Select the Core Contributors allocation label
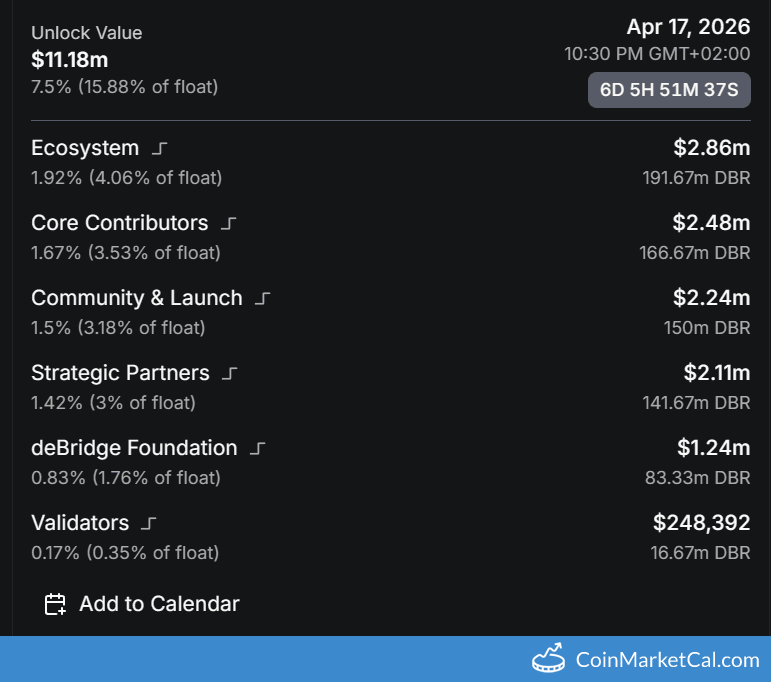 click(120, 223)
